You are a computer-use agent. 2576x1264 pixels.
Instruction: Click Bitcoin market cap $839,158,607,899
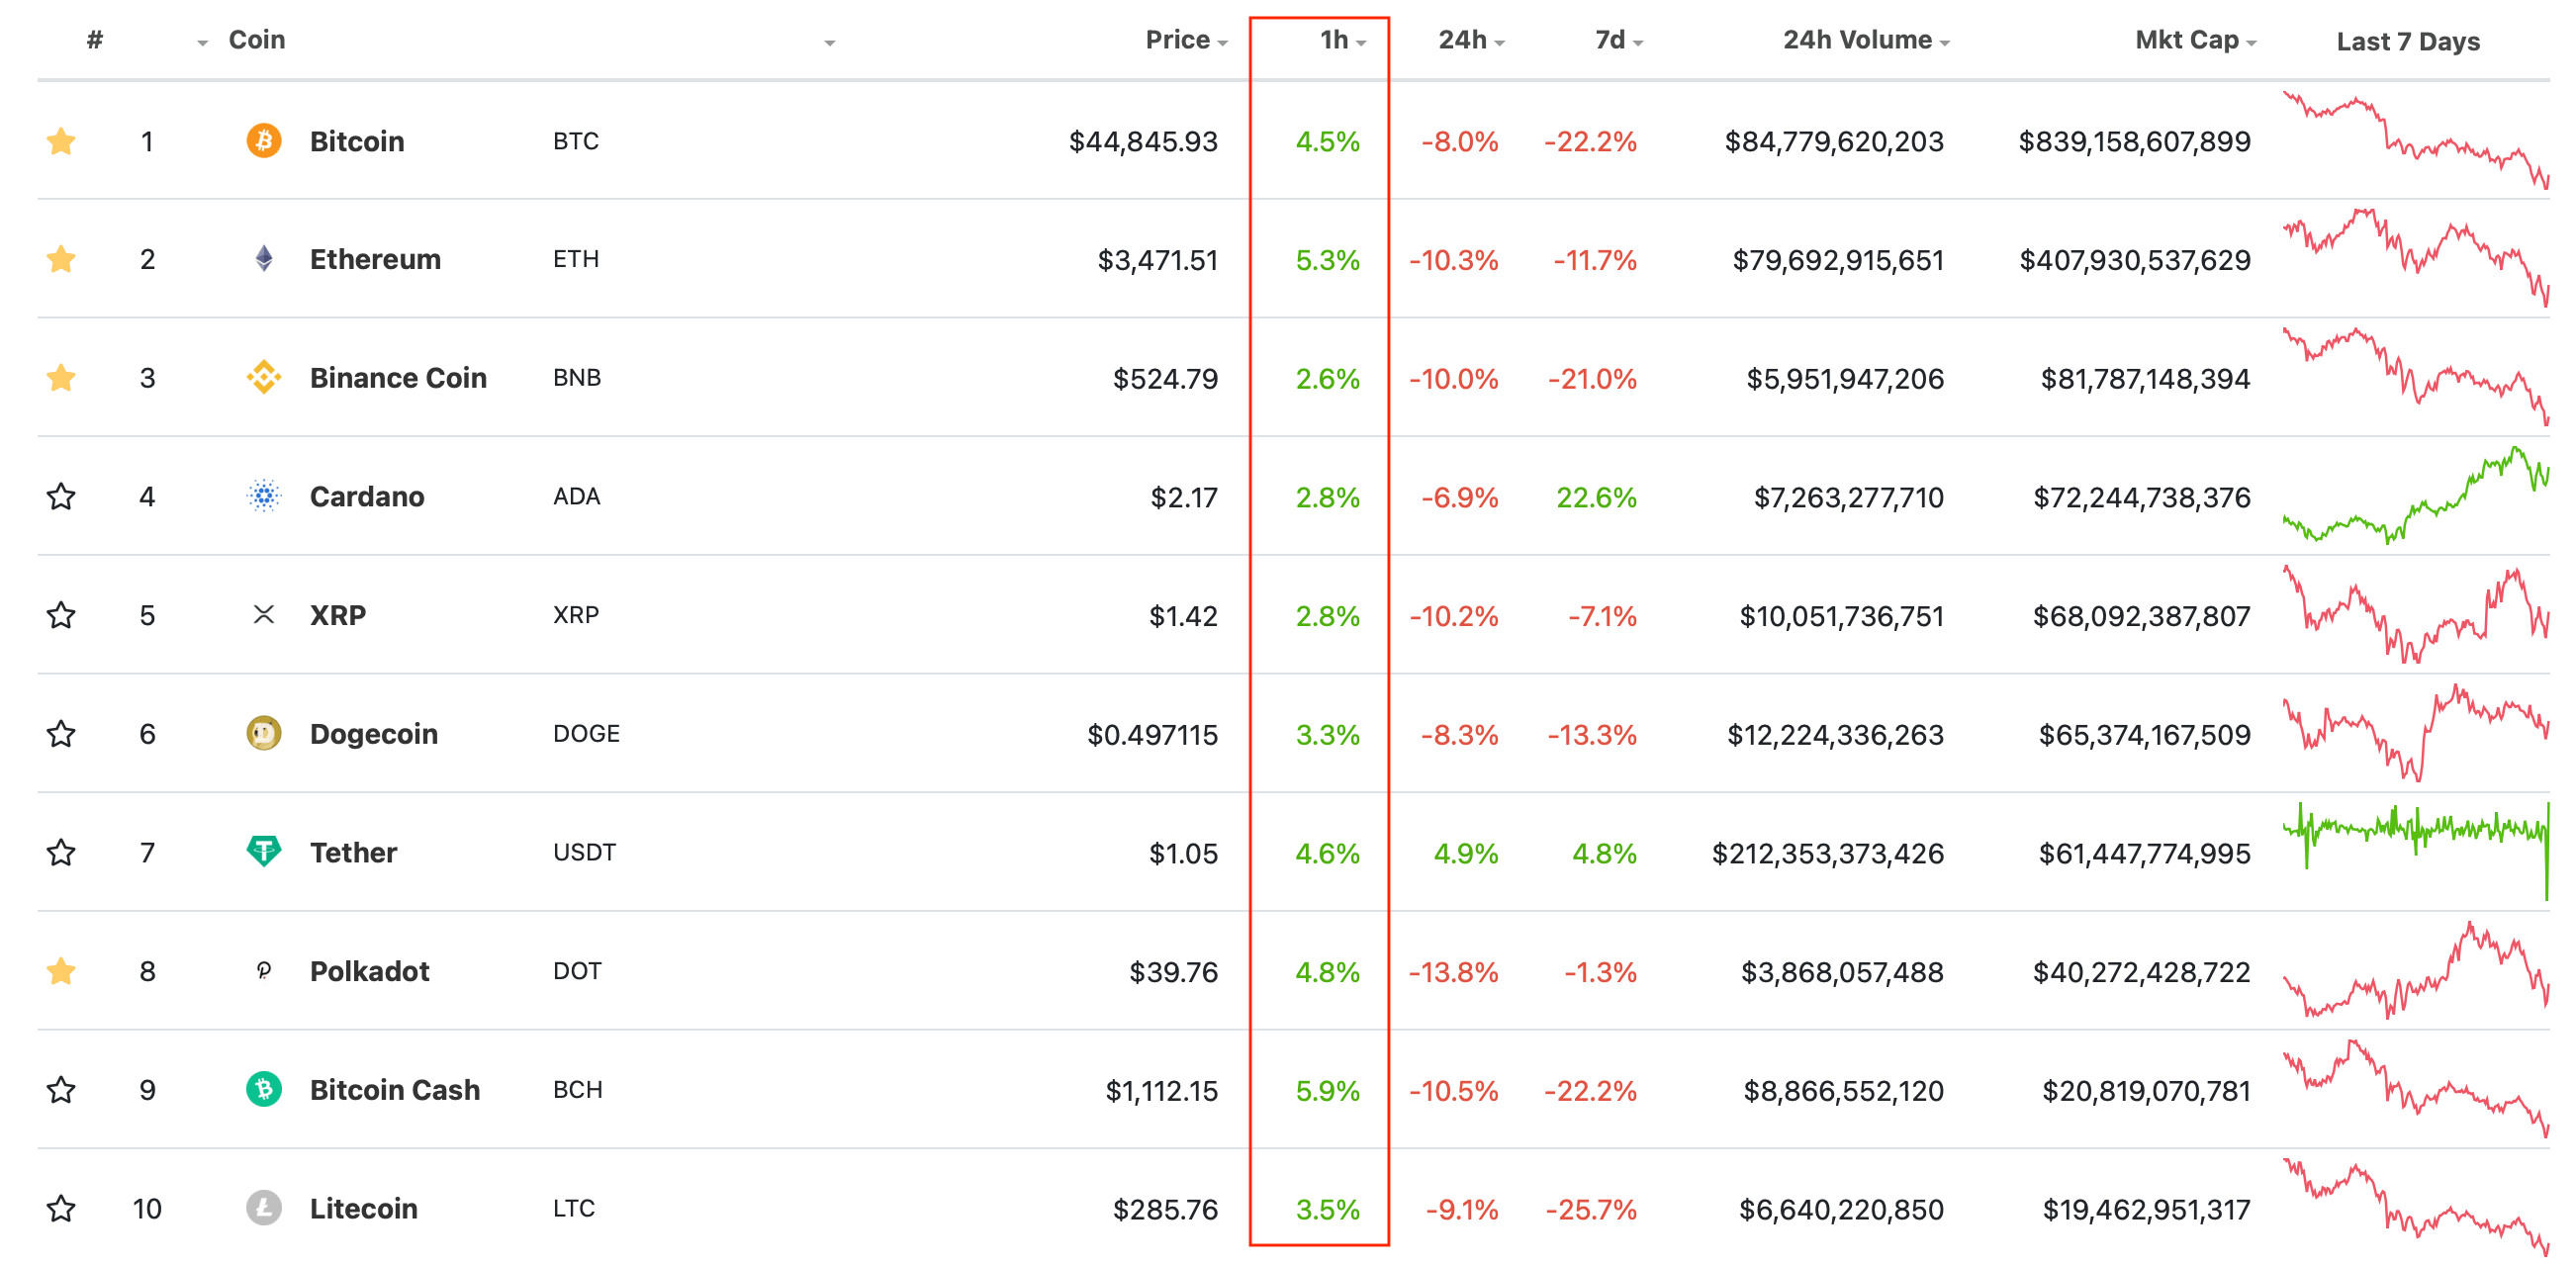(x=2134, y=141)
